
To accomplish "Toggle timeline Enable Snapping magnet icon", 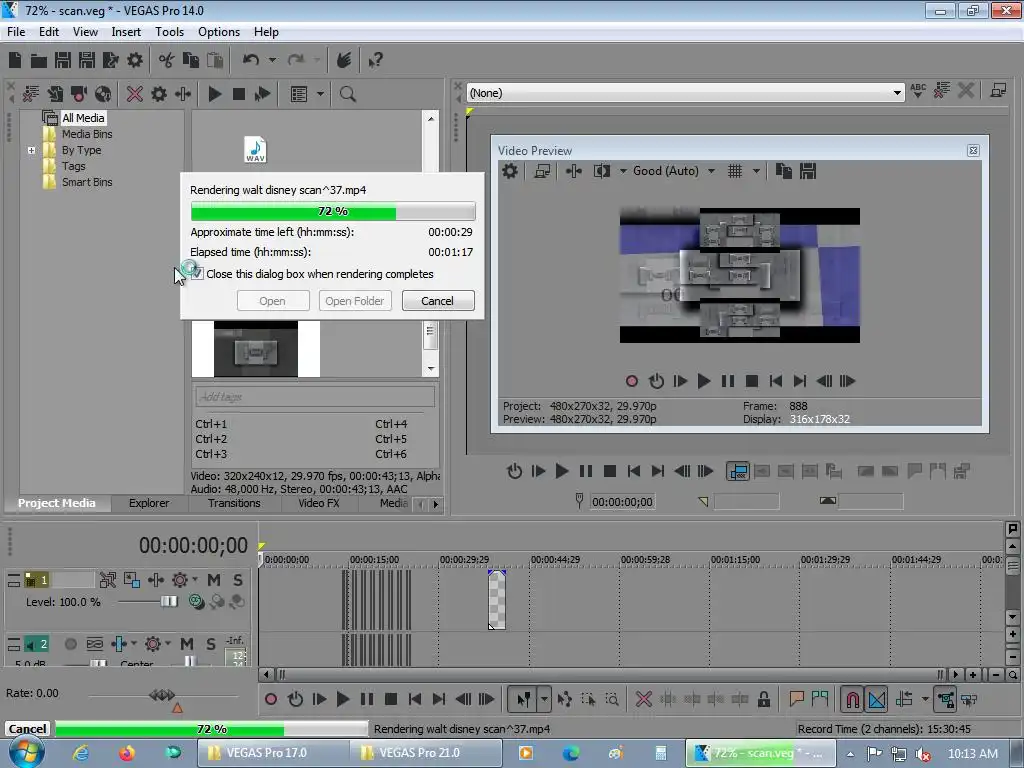I will [852, 699].
